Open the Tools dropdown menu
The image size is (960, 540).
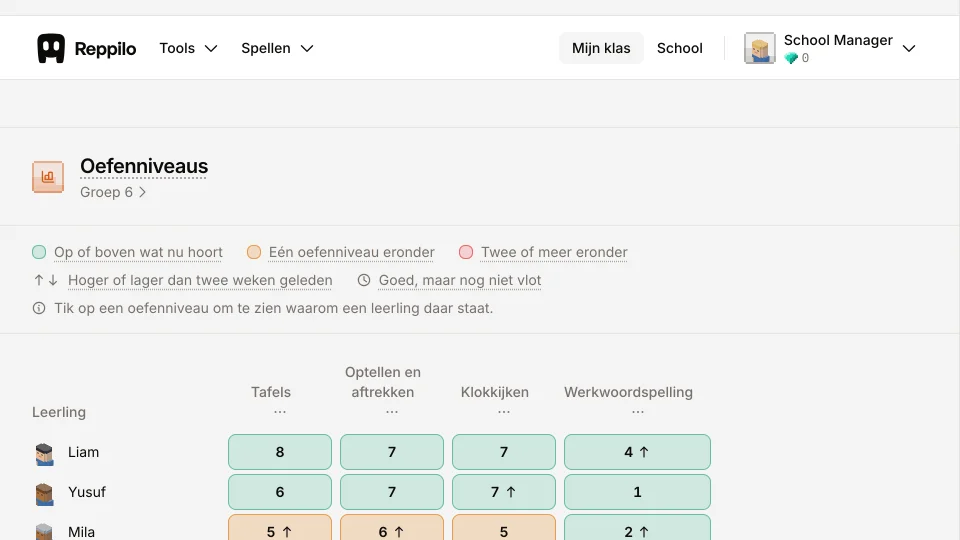[x=189, y=48]
